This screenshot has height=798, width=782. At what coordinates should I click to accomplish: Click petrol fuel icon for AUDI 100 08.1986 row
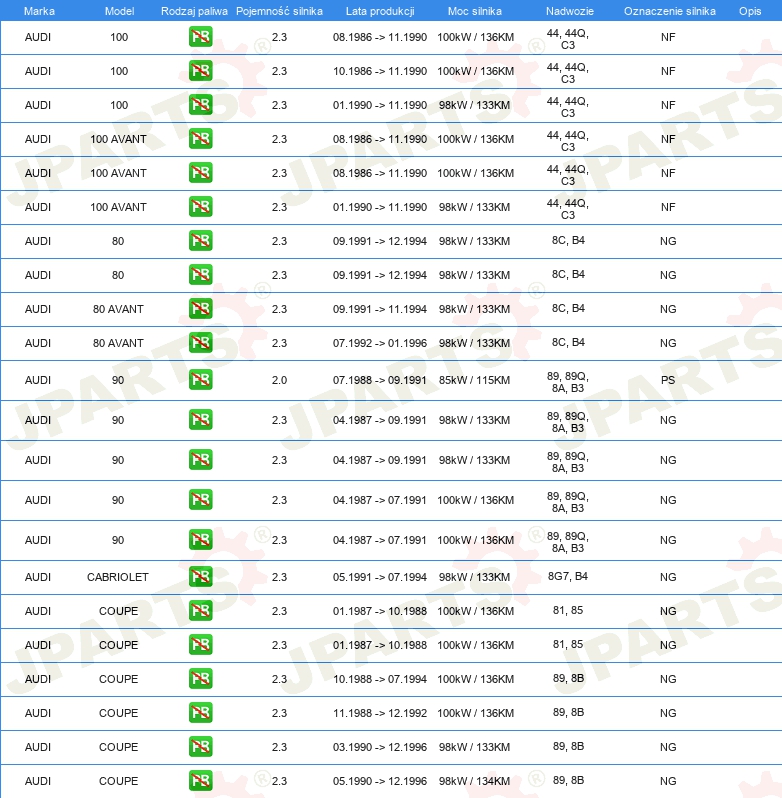click(200, 37)
